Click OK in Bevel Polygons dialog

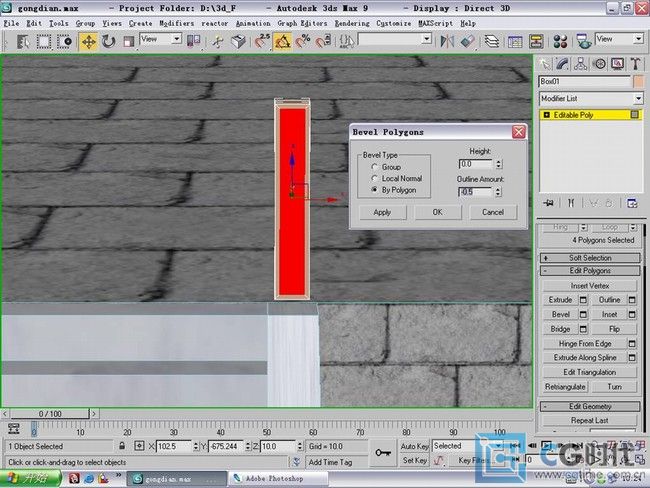tap(437, 212)
